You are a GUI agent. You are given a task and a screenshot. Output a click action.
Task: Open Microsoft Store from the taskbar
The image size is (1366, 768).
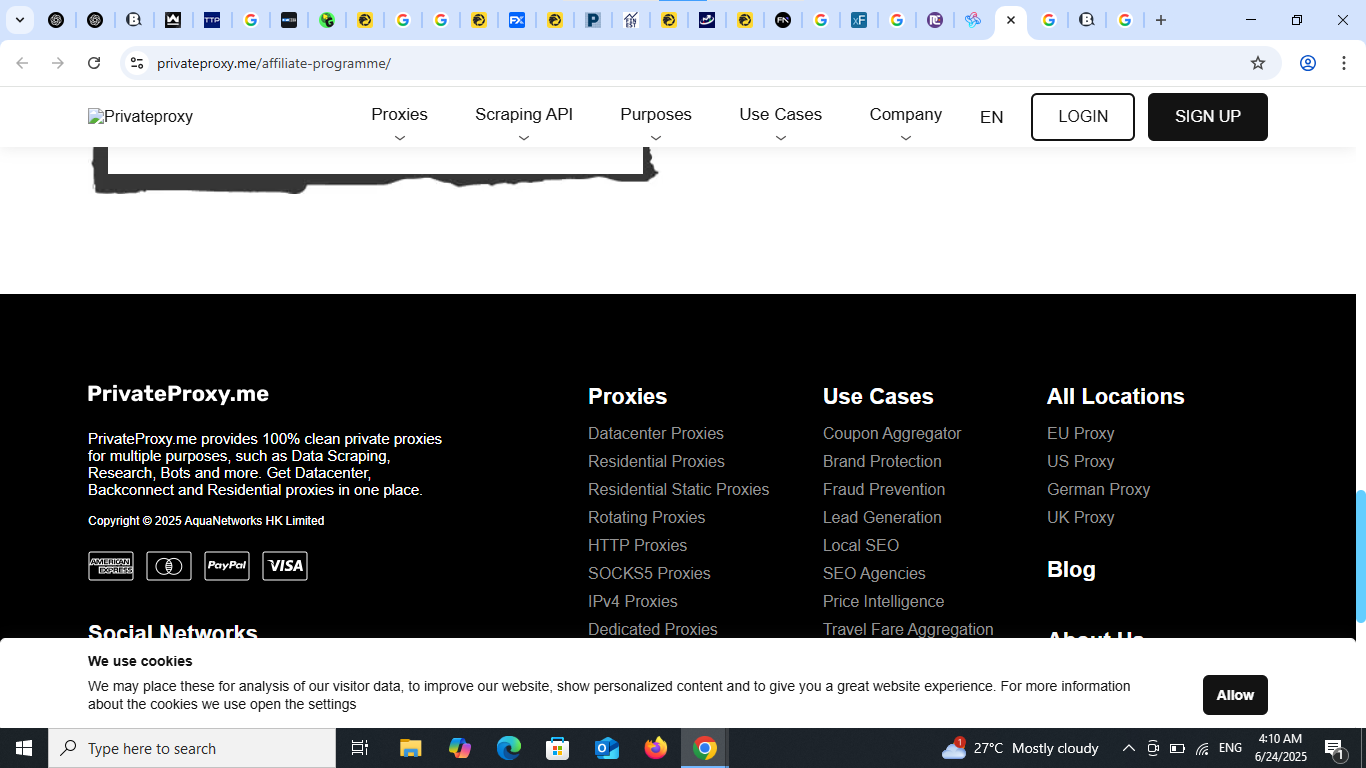click(x=558, y=748)
